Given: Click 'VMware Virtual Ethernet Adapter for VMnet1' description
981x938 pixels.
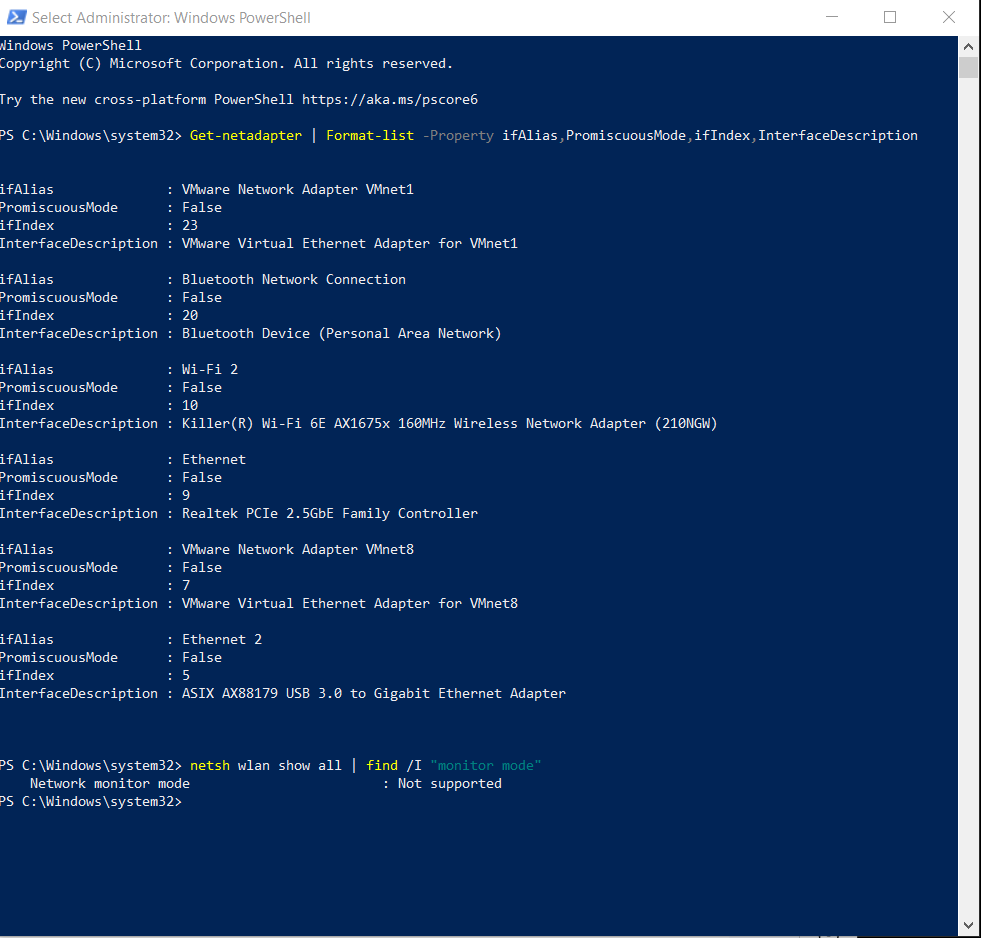Looking at the screenshot, I should [x=350, y=243].
